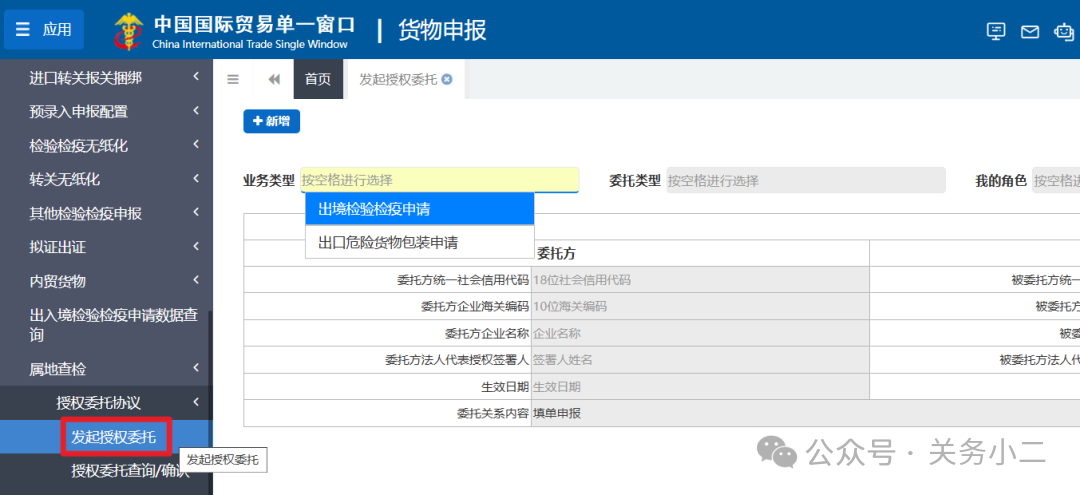Open 授权委托查询/确认 sidebar item
This screenshot has width=1080, height=495.
pyautogui.click(x=130, y=470)
